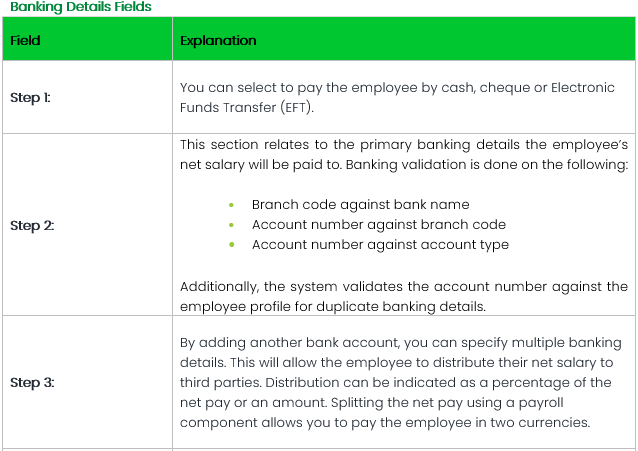Click bullet text Account number against account type
Screen dimensions: 638x451
point(380,244)
